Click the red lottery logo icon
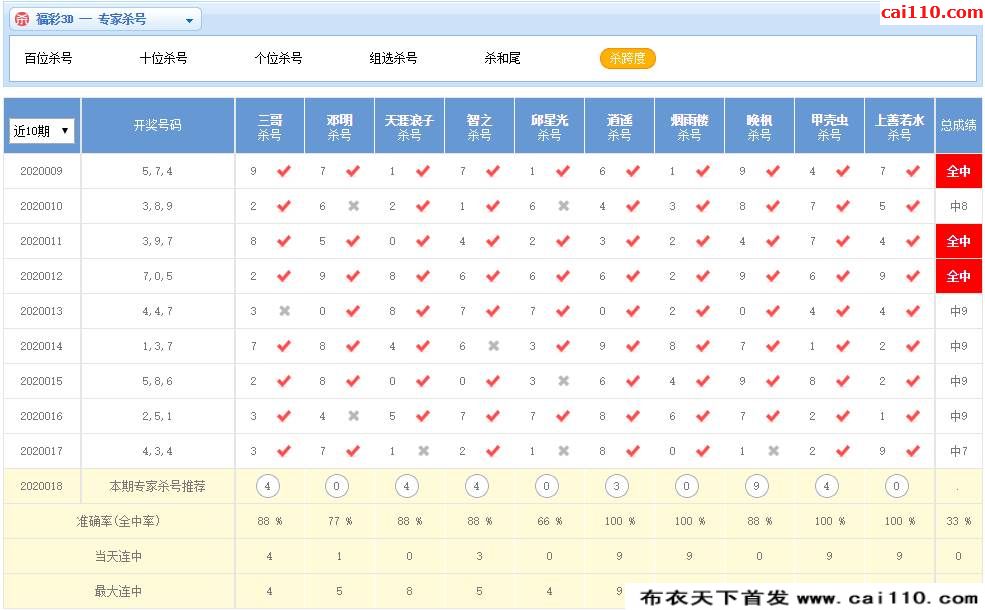The image size is (985, 610). [22, 19]
